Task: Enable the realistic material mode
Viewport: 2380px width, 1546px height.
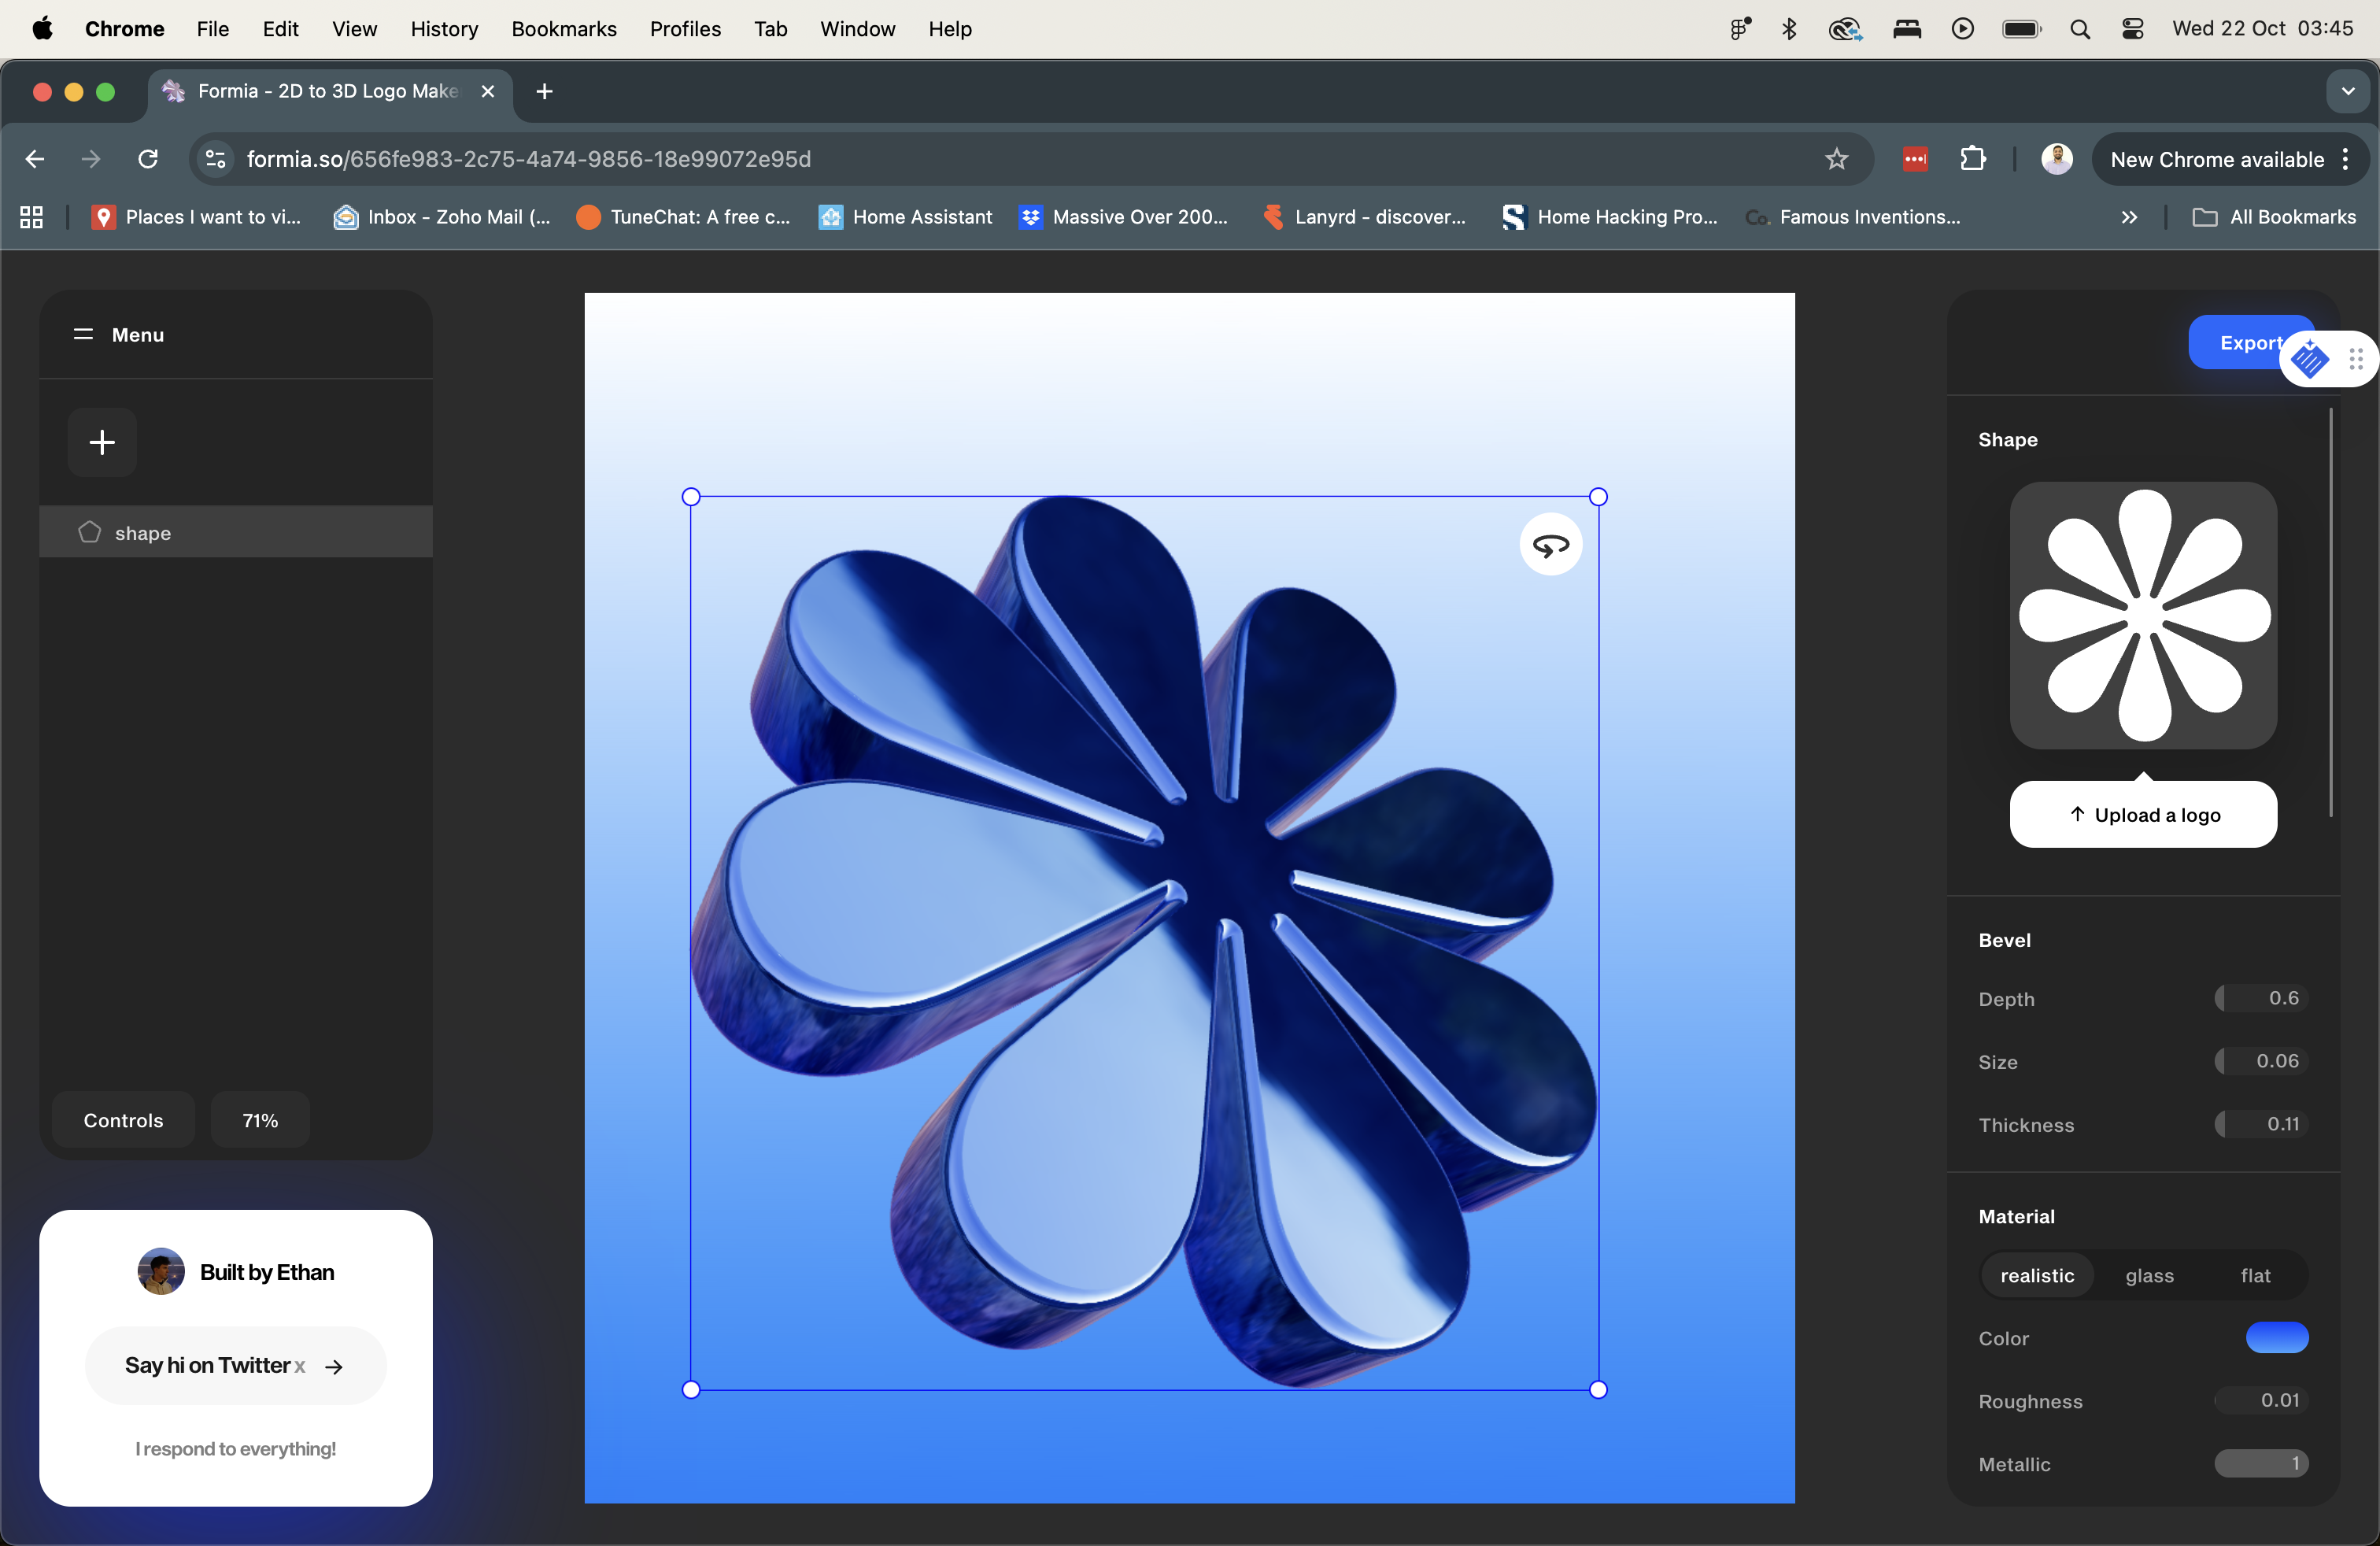Action: coord(2037,1275)
